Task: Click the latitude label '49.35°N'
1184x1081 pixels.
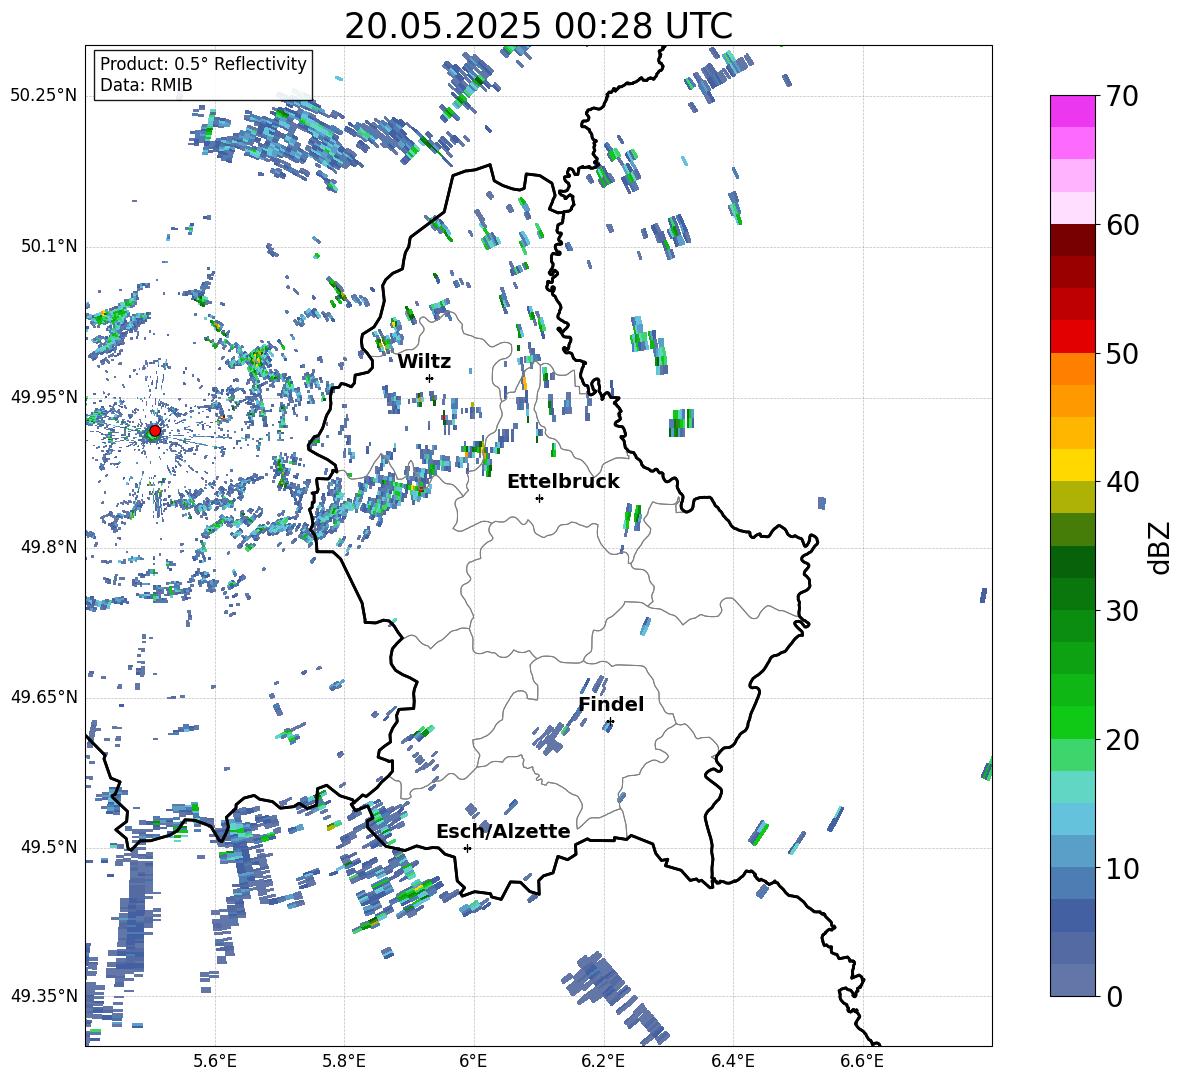Action: (44, 996)
